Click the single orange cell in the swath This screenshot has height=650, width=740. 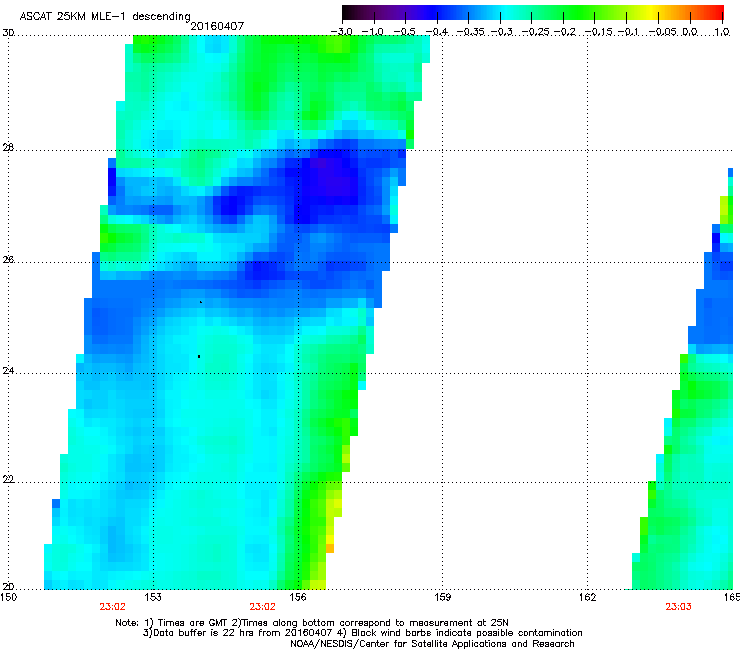[x=330, y=549]
